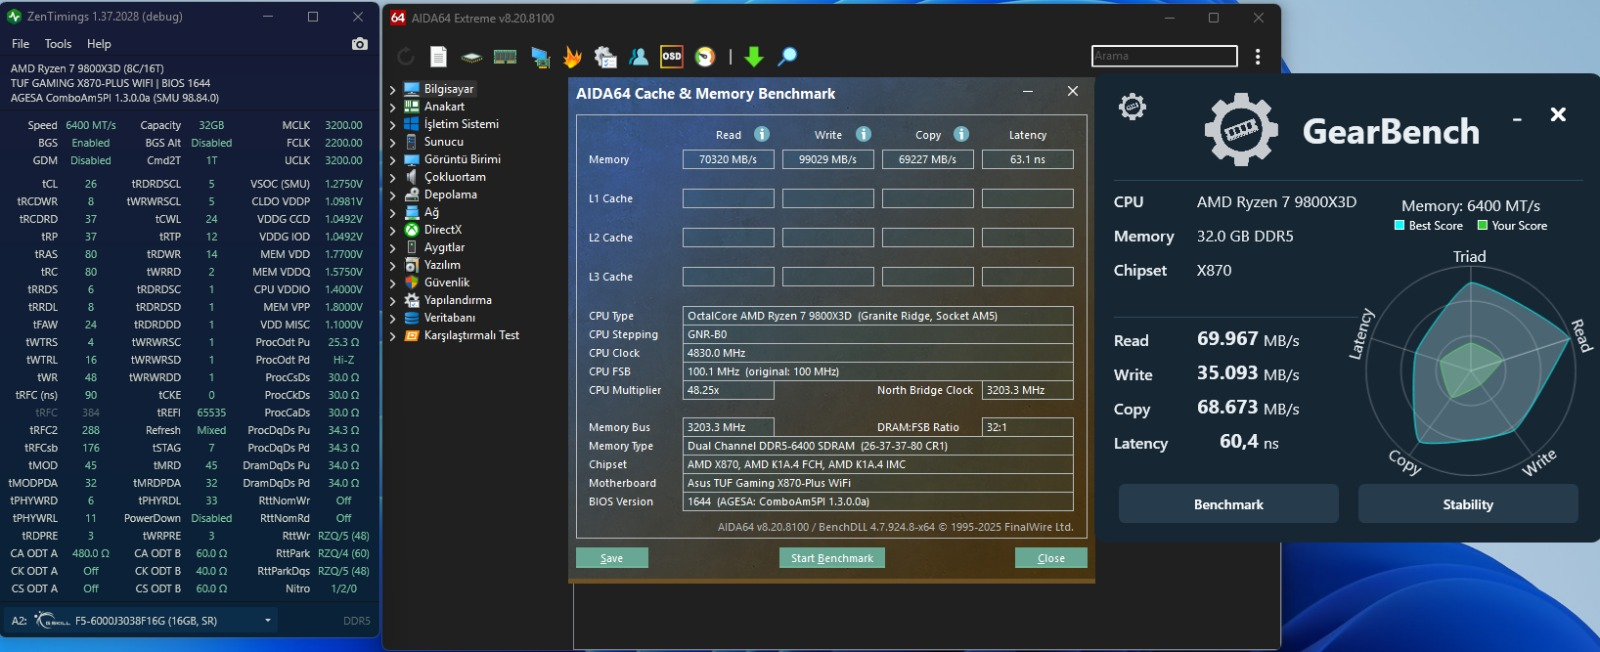Click Start Benchmark in AIDA64 dialog

832,558
